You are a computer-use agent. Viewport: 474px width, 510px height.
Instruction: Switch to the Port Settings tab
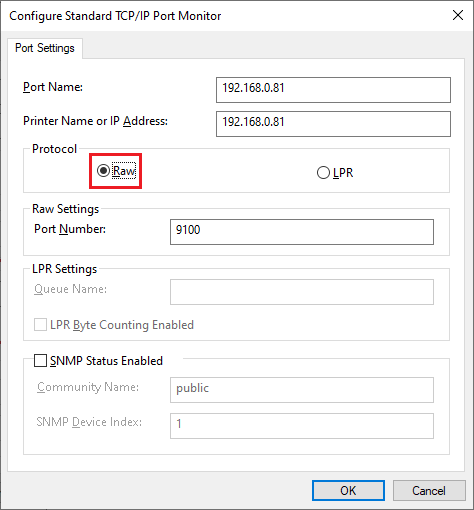[x=45, y=48]
